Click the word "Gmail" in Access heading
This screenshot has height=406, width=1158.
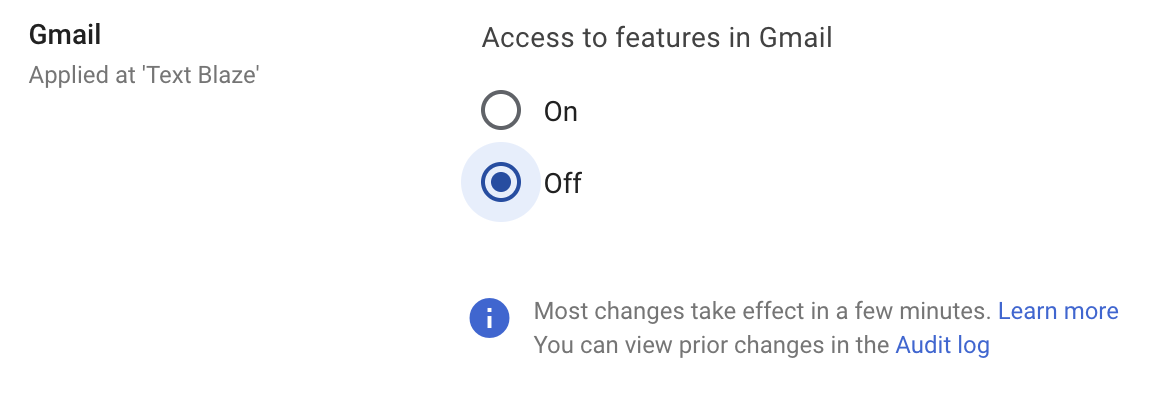(796, 38)
